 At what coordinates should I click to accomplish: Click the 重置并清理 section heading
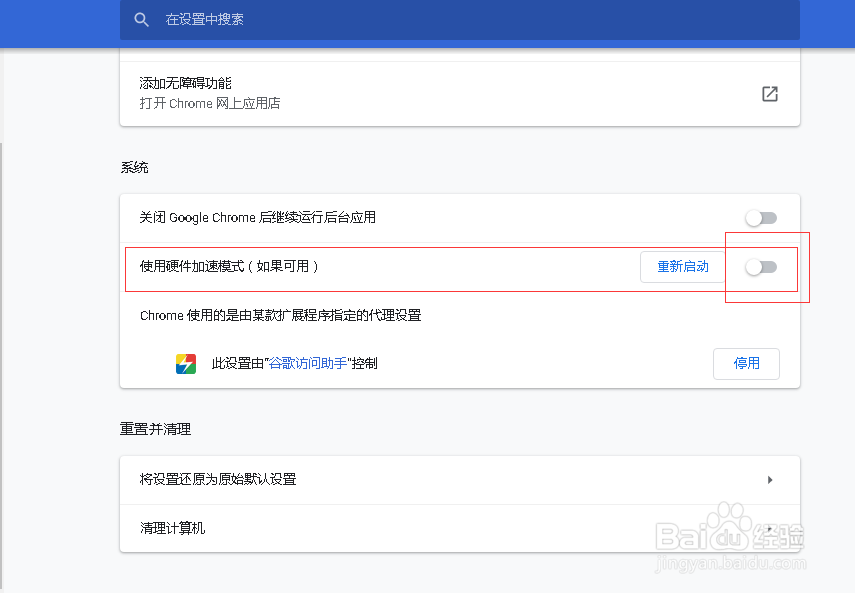click(155, 428)
